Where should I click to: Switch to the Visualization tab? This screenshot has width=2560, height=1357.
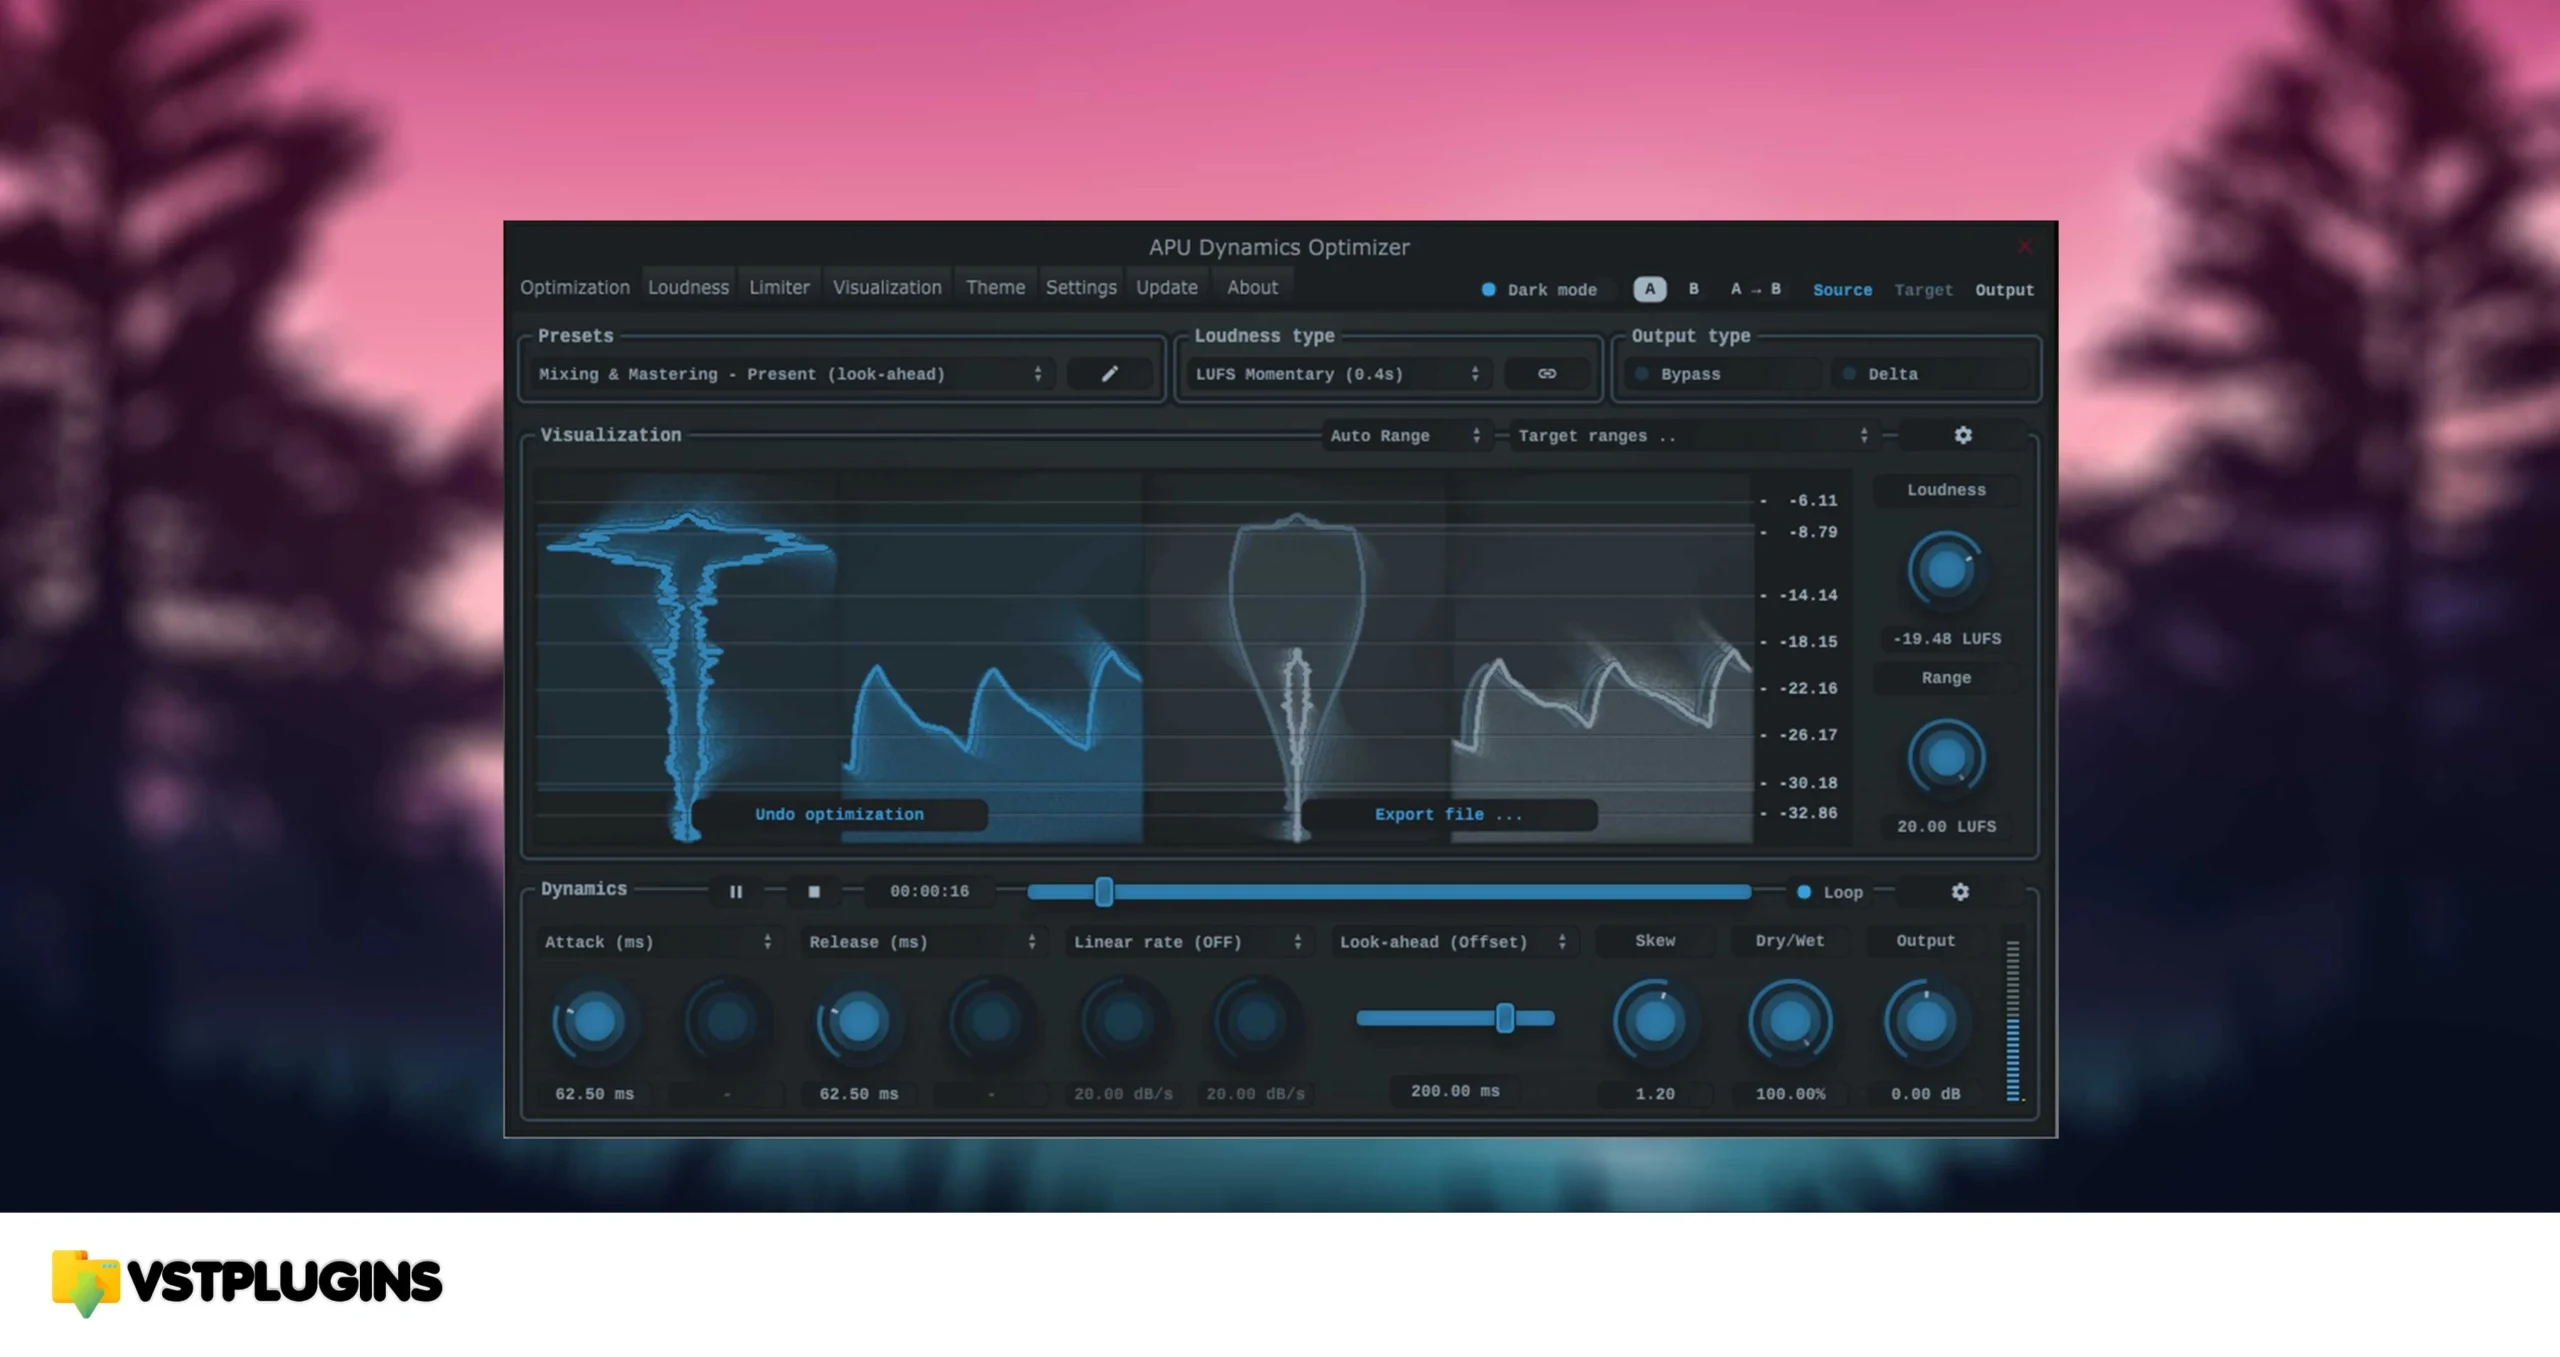point(887,288)
